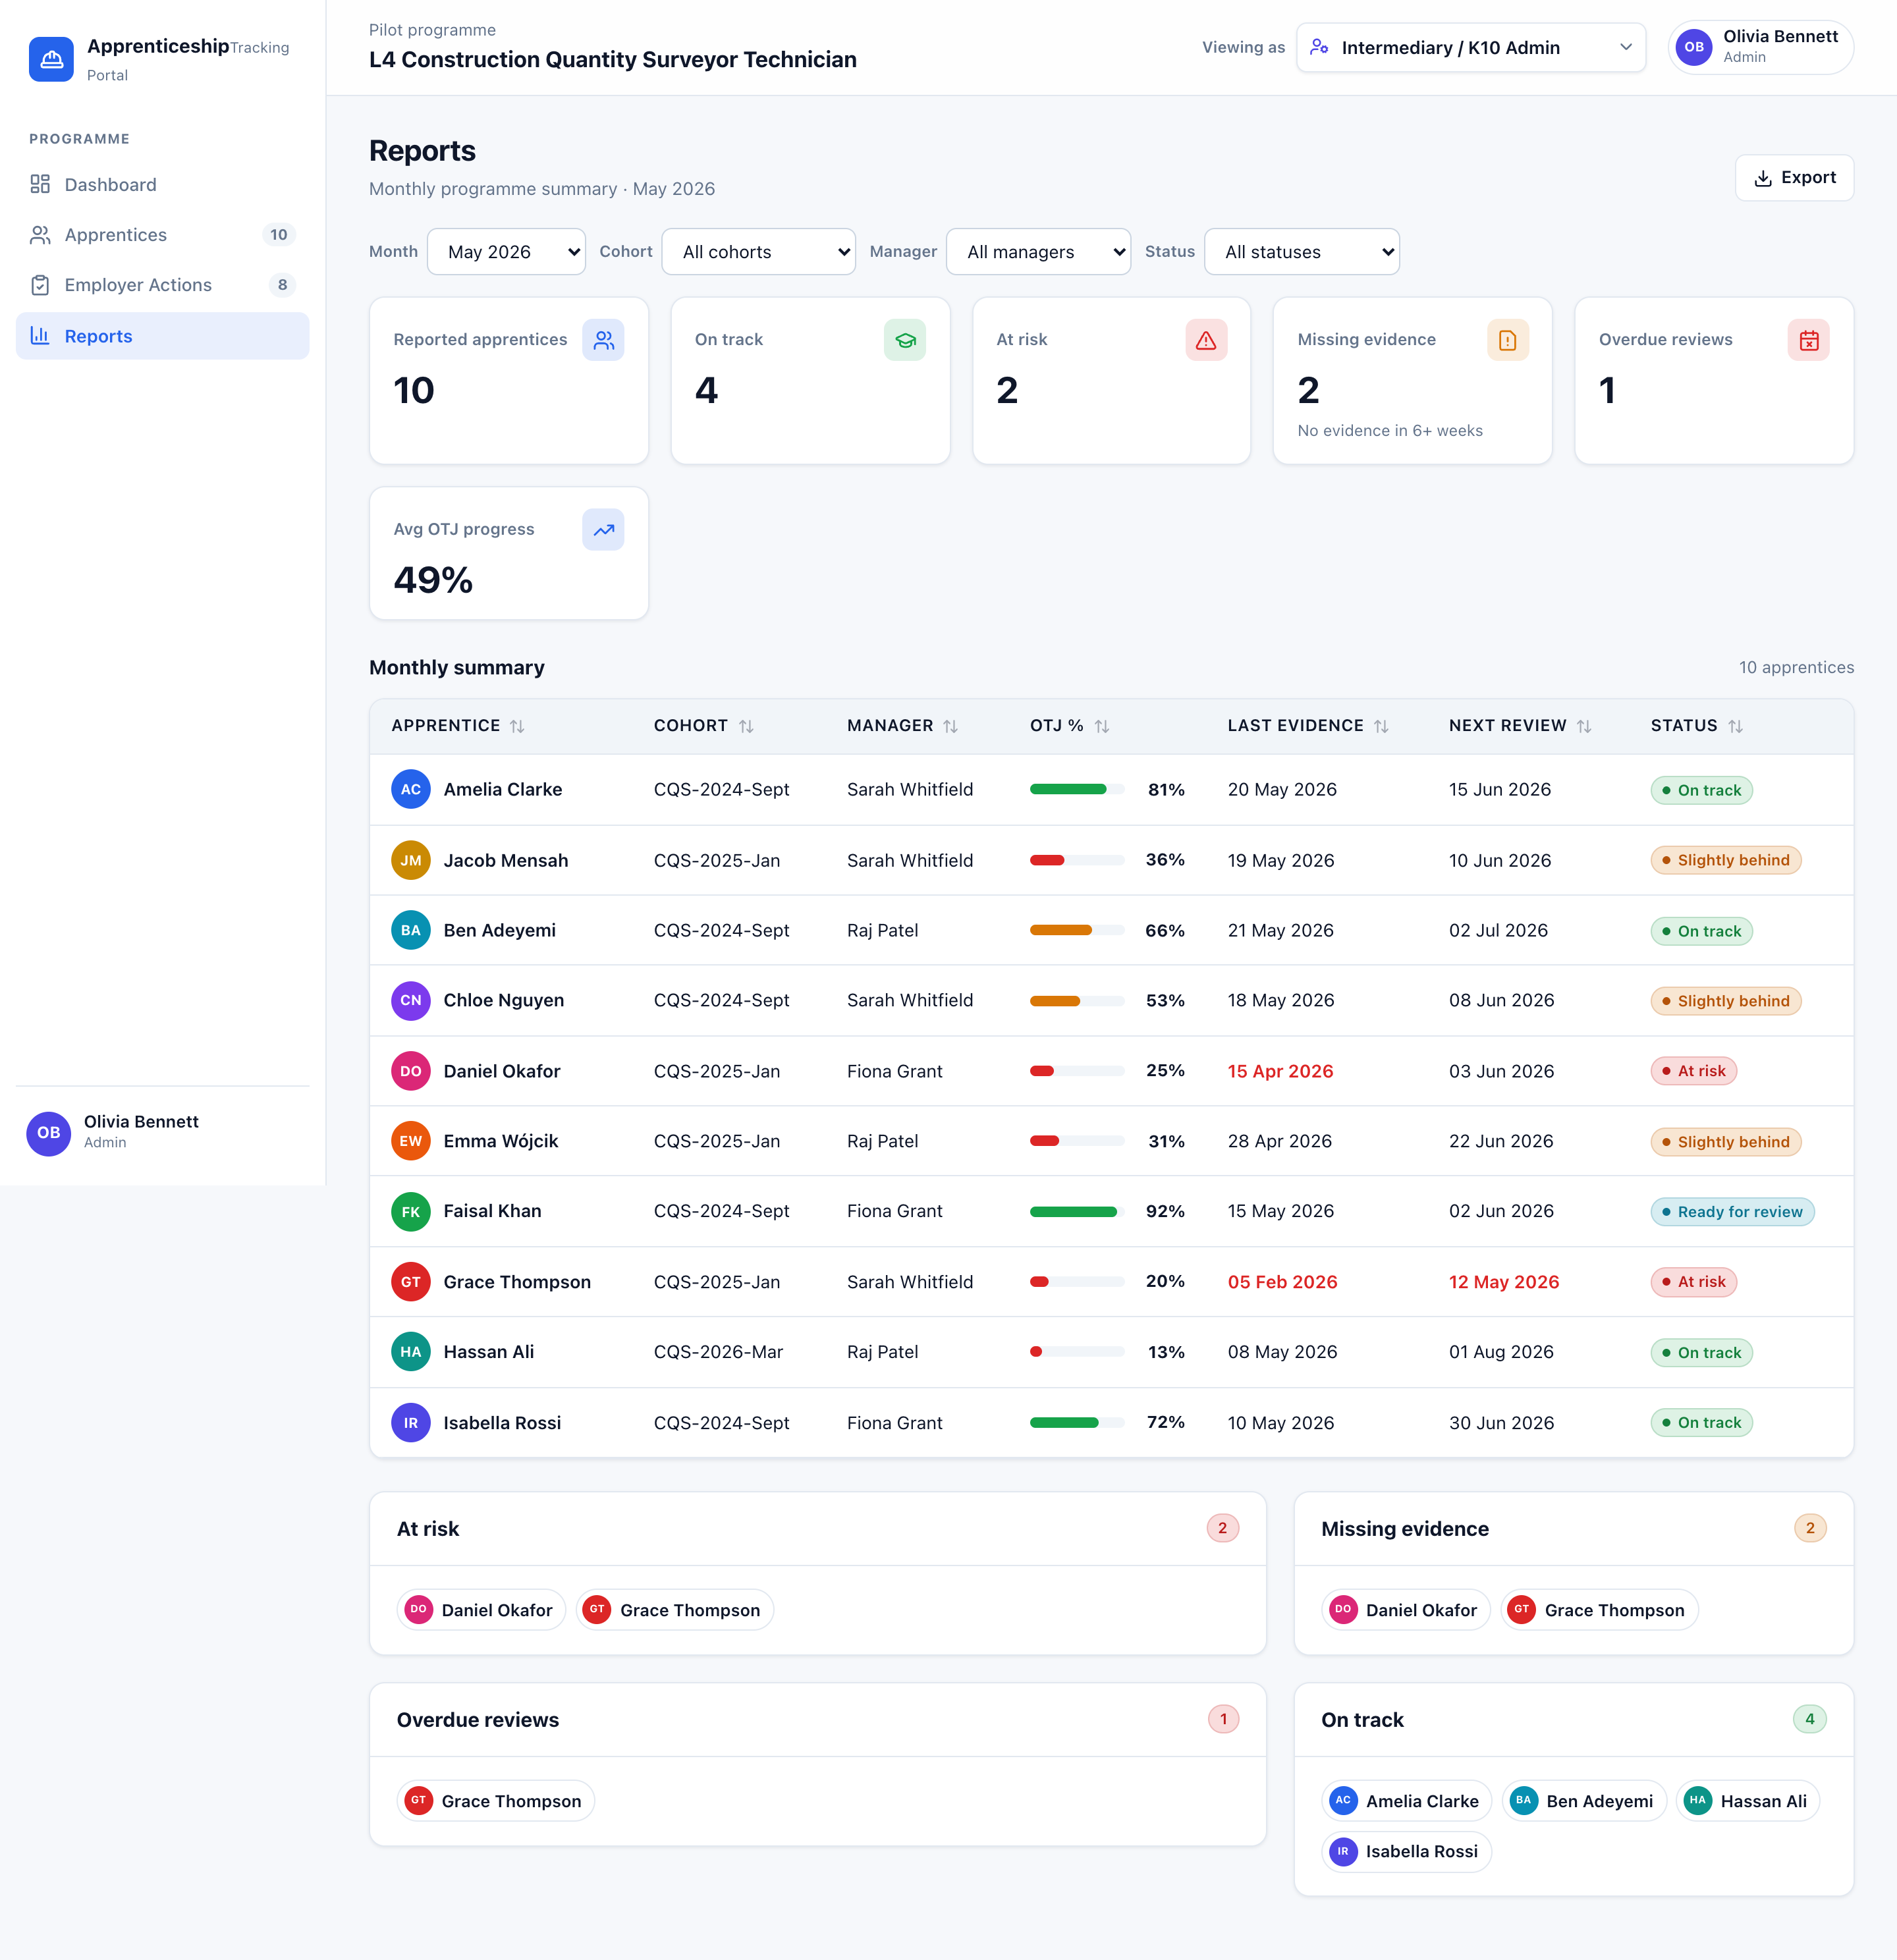Click Olivia Bennett profile at sidebar bottom
This screenshot has height=1960, width=1897.
pyautogui.click(x=163, y=1132)
